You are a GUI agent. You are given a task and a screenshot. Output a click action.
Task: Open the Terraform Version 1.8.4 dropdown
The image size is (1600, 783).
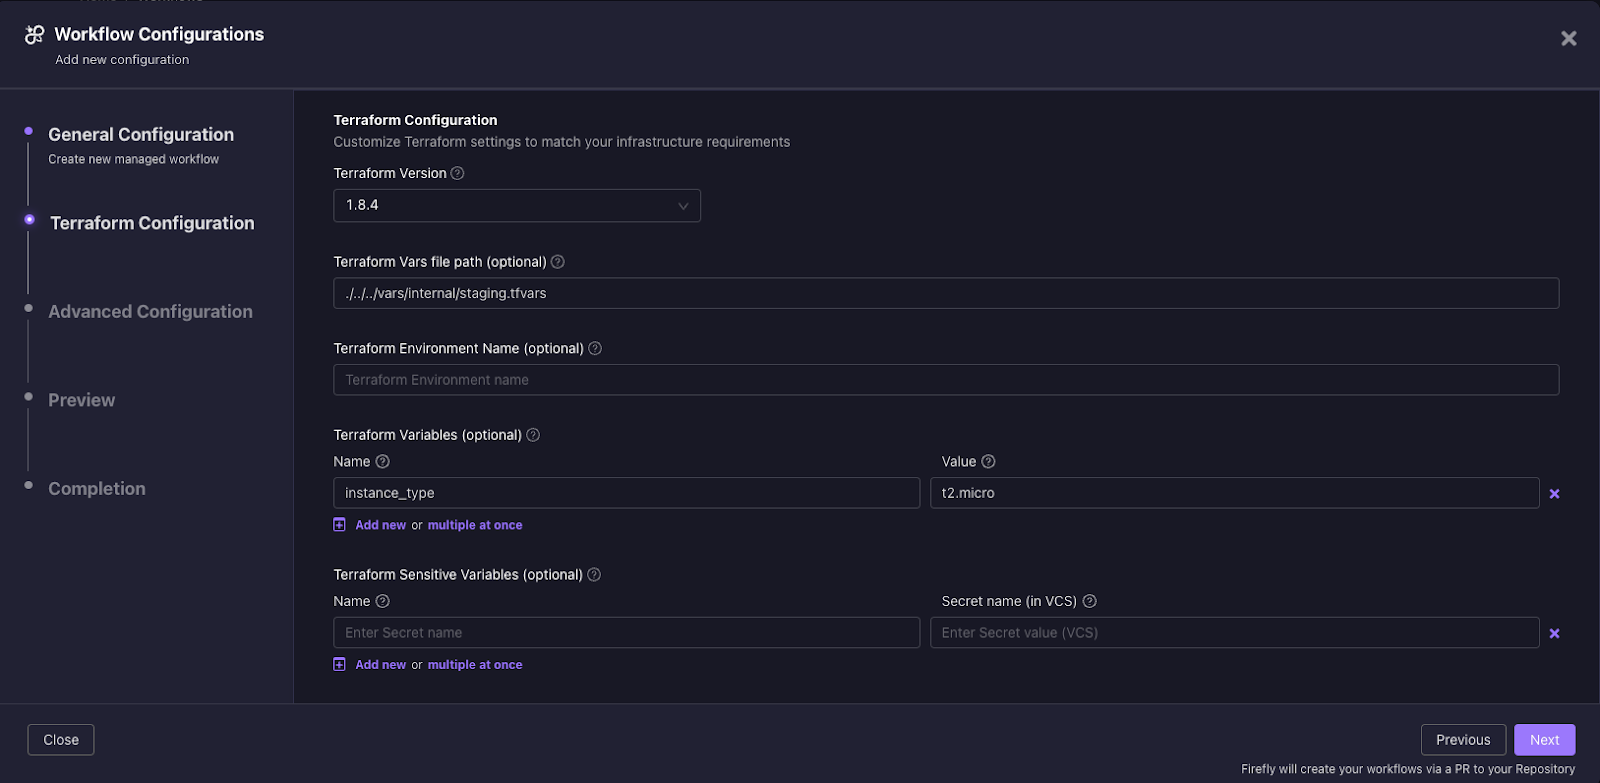coord(517,205)
